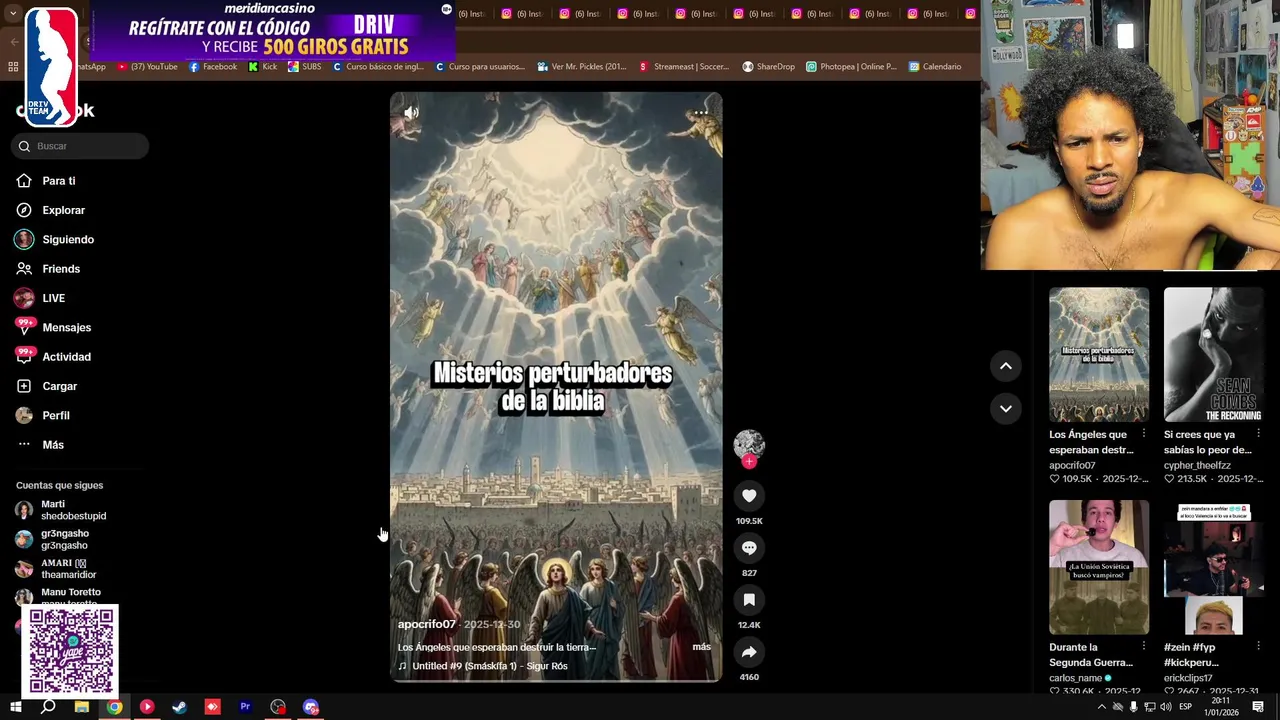This screenshot has height=720, width=1280.
Task: Expand the Más menu in sidebar
Action: [52, 445]
